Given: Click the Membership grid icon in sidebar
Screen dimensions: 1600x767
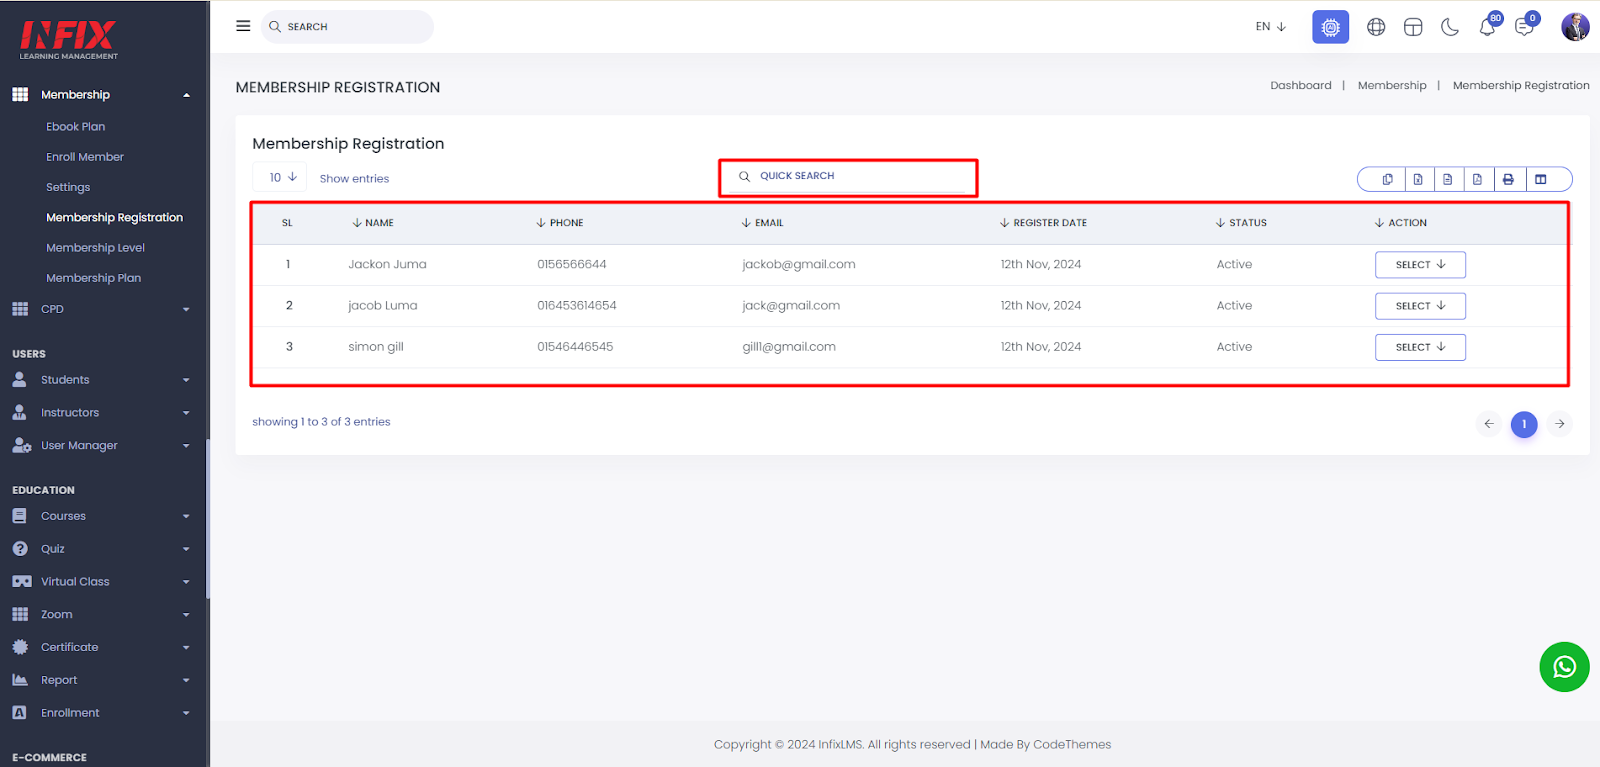Looking at the screenshot, I should pos(20,94).
